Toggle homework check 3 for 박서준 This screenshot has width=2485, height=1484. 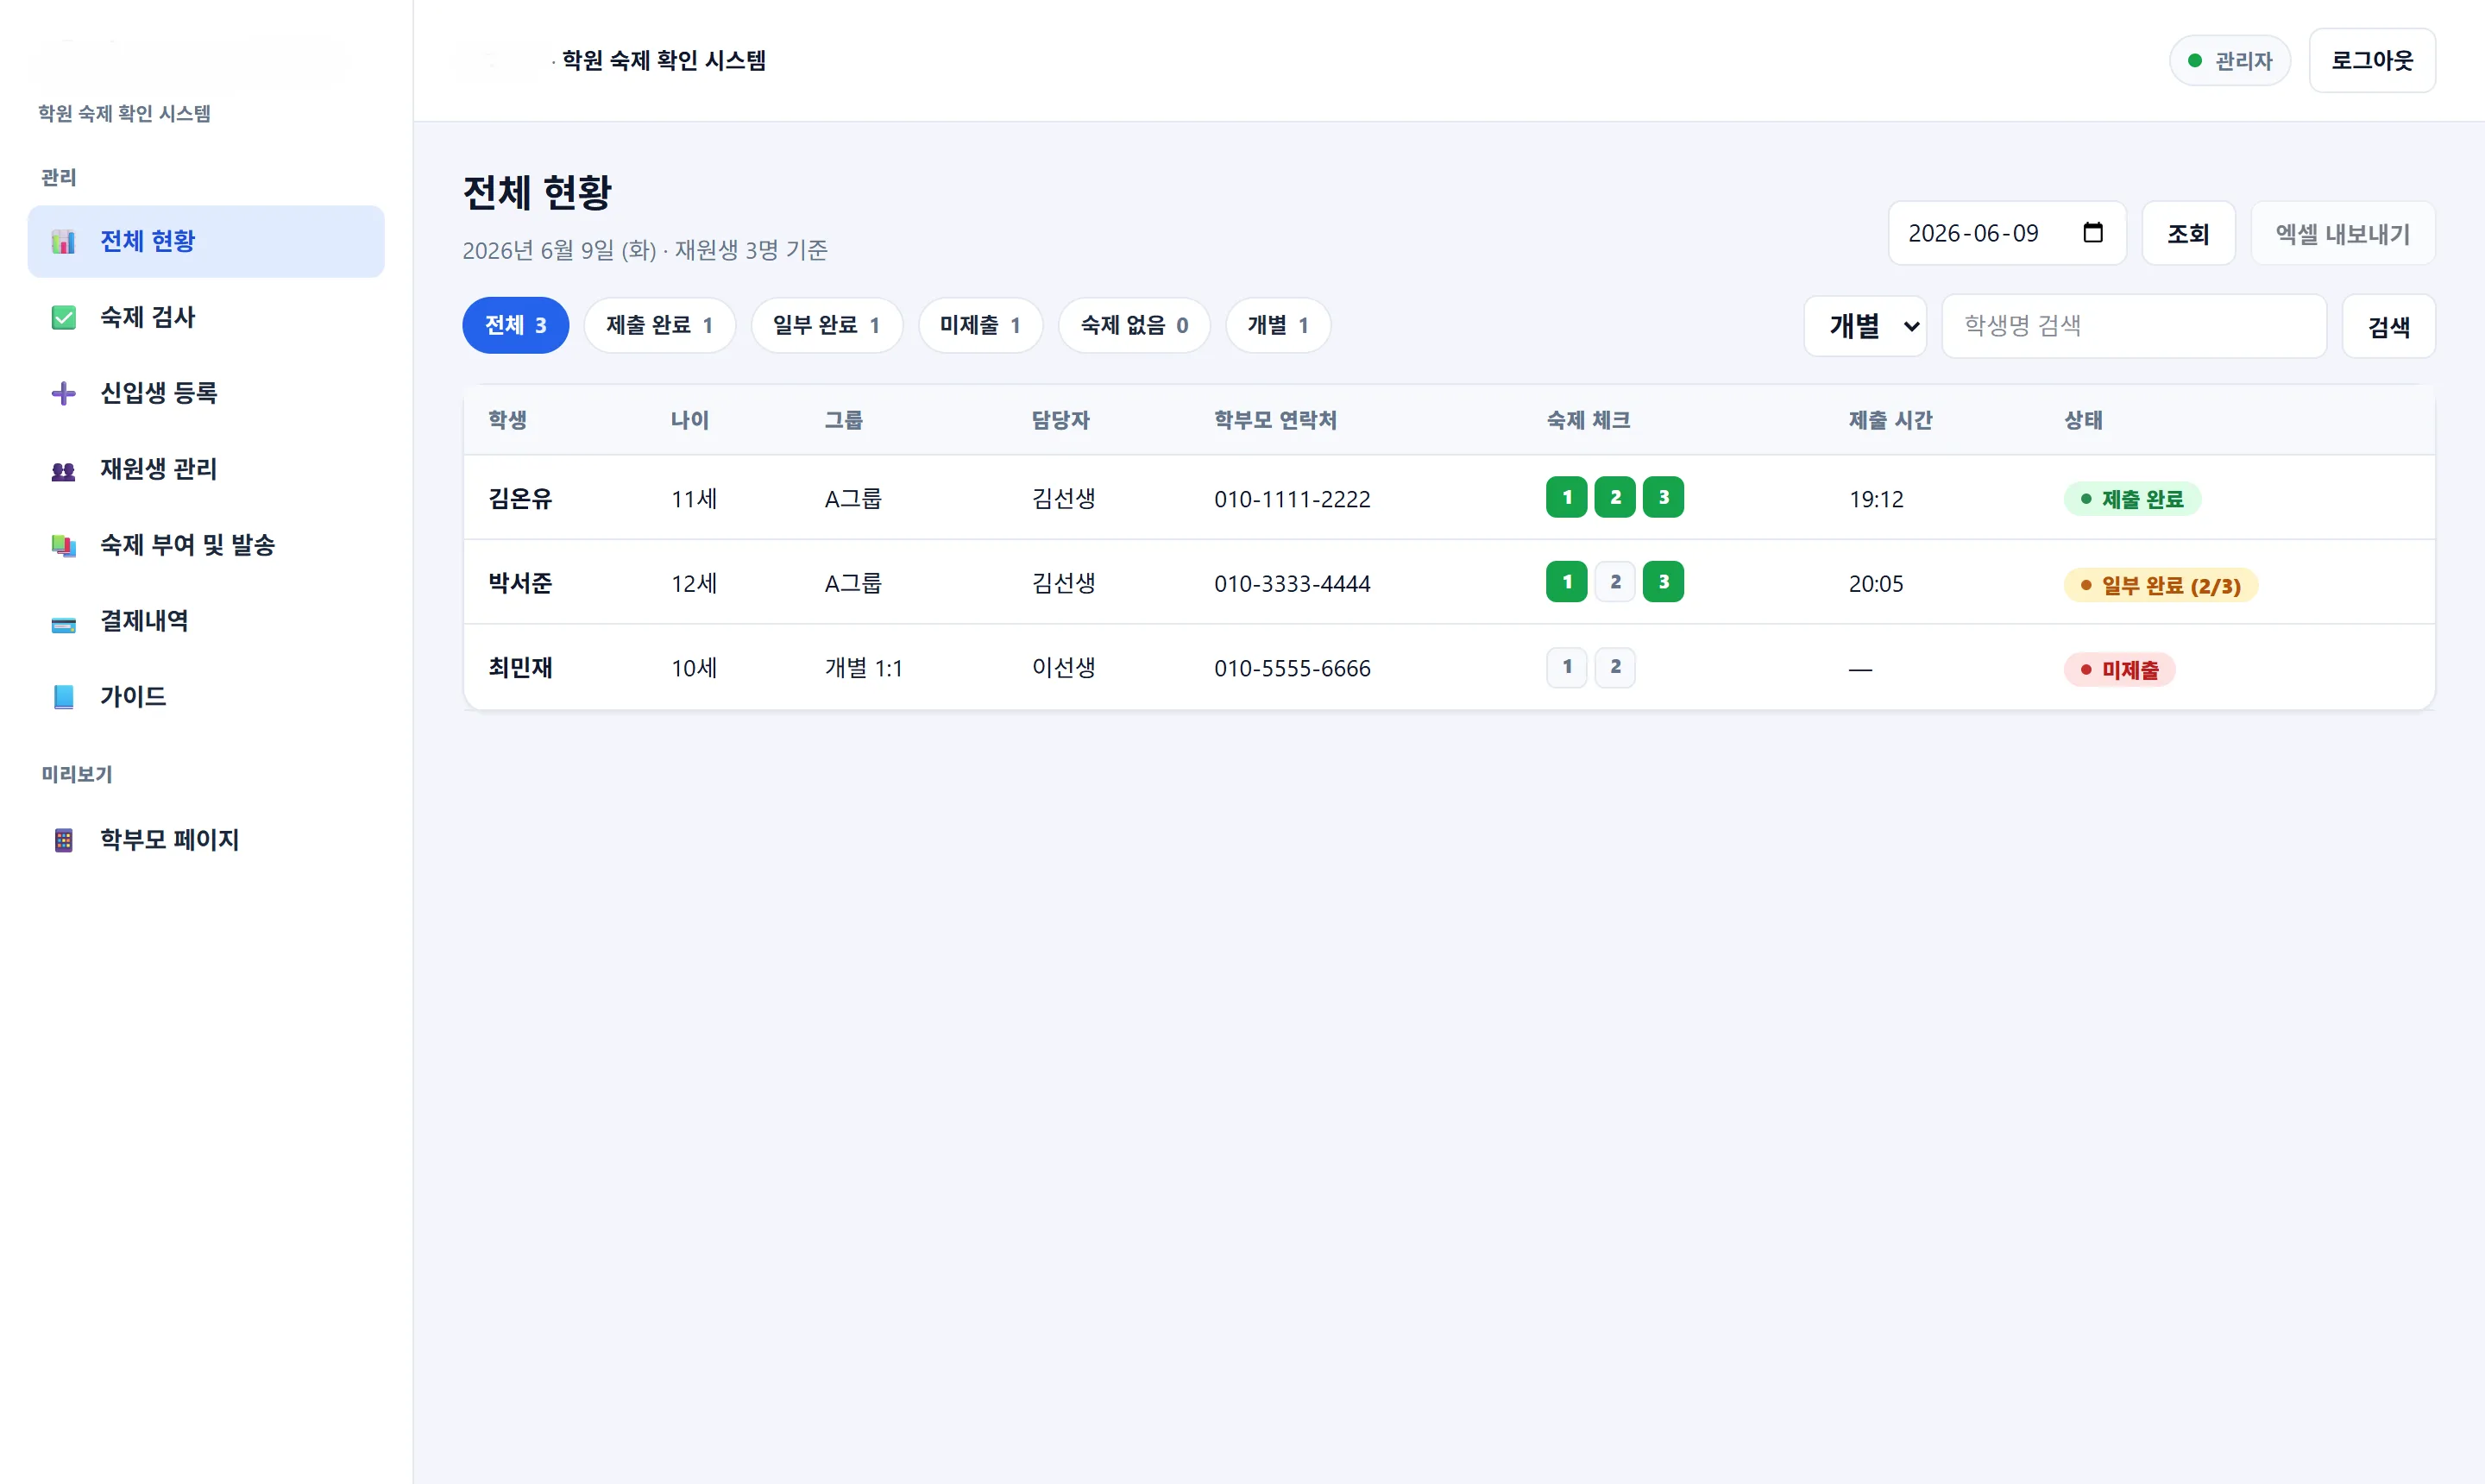[x=1664, y=582]
